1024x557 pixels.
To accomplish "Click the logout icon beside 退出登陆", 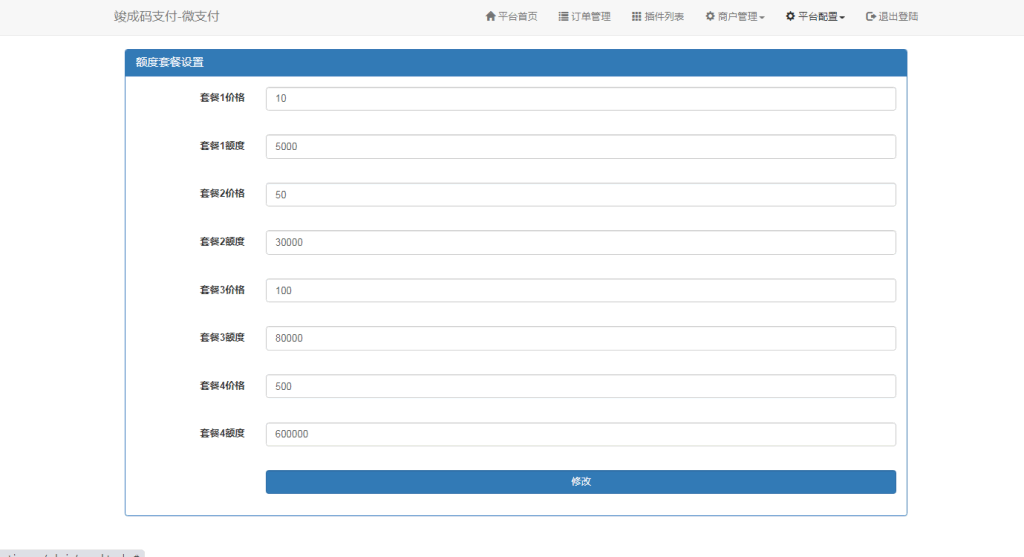I will [x=871, y=17].
